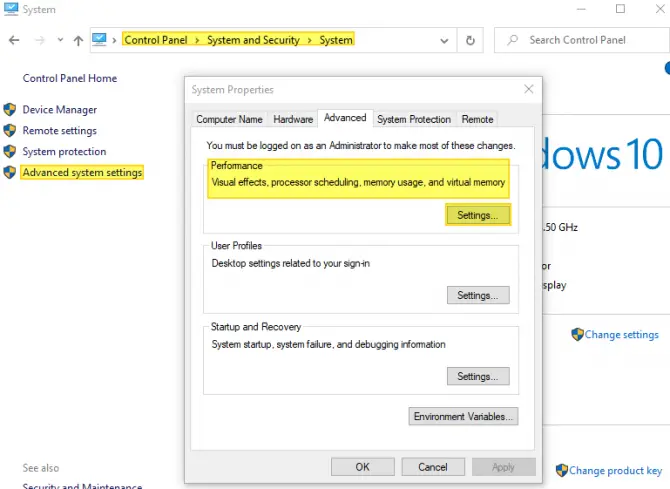Open User Profiles Settings button
Viewport: 670px width, 489px height.
(x=478, y=295)
